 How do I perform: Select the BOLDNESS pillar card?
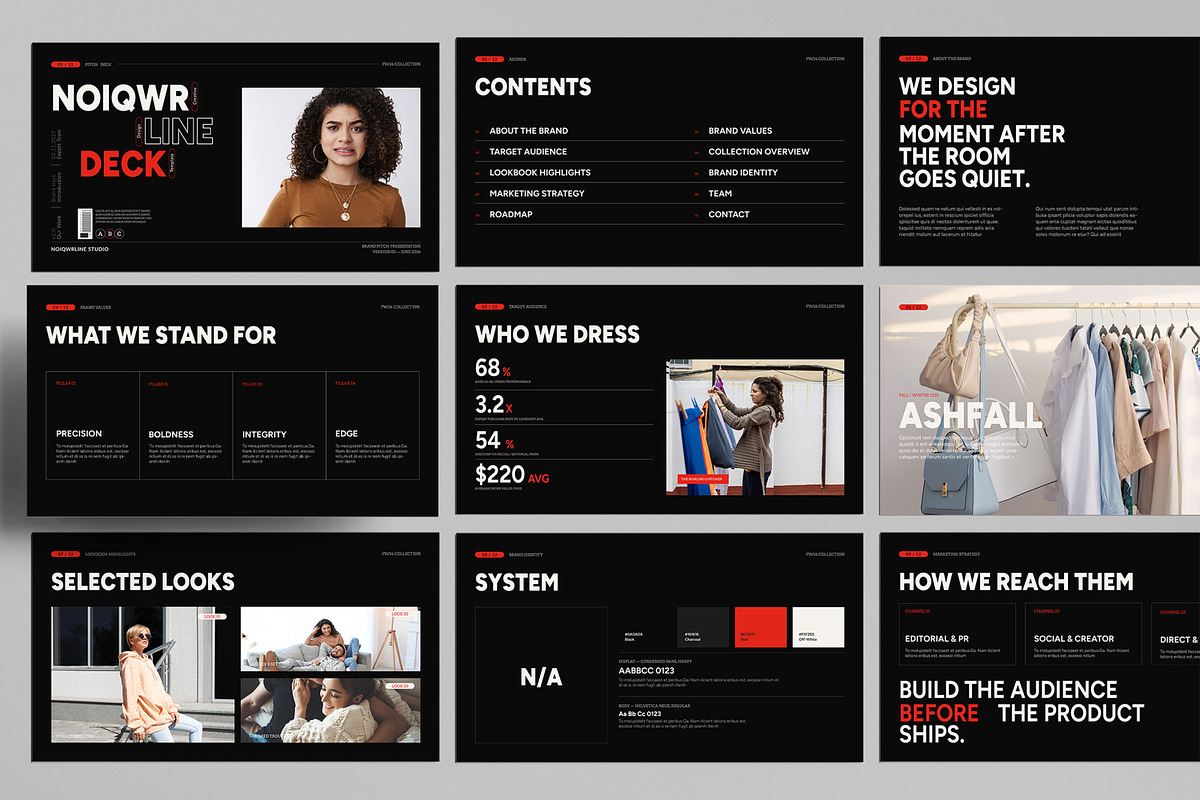pos(186,425)
